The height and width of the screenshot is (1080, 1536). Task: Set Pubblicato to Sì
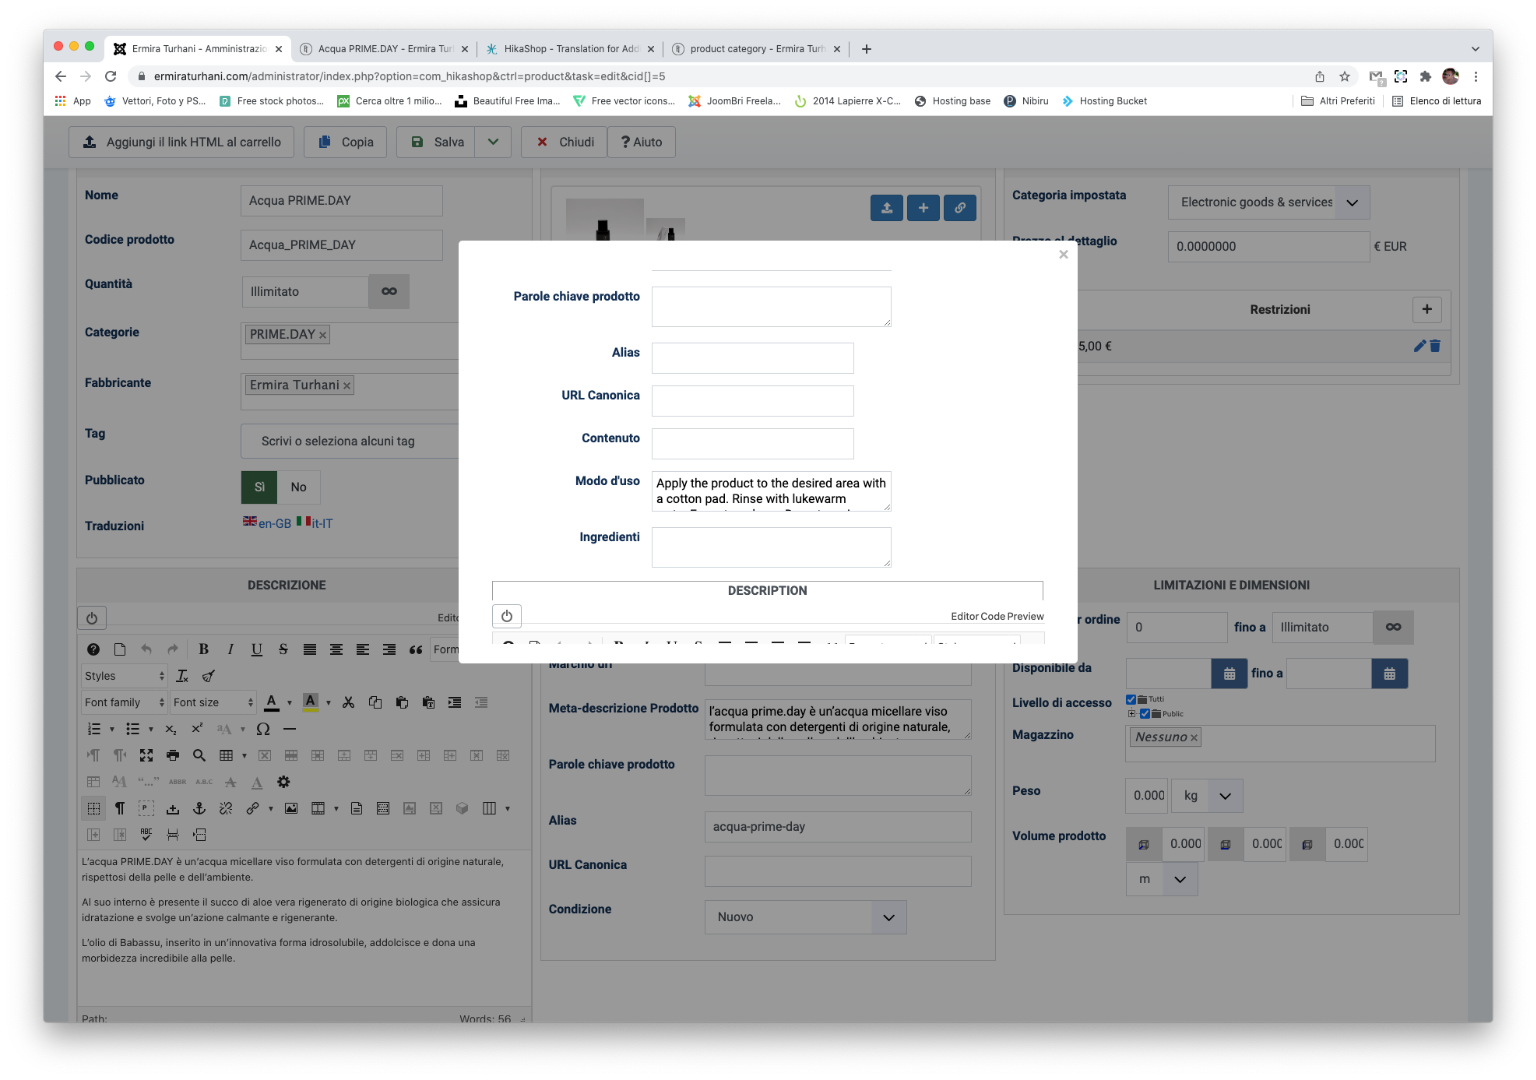pyautogui.click(x=259, y=487)
